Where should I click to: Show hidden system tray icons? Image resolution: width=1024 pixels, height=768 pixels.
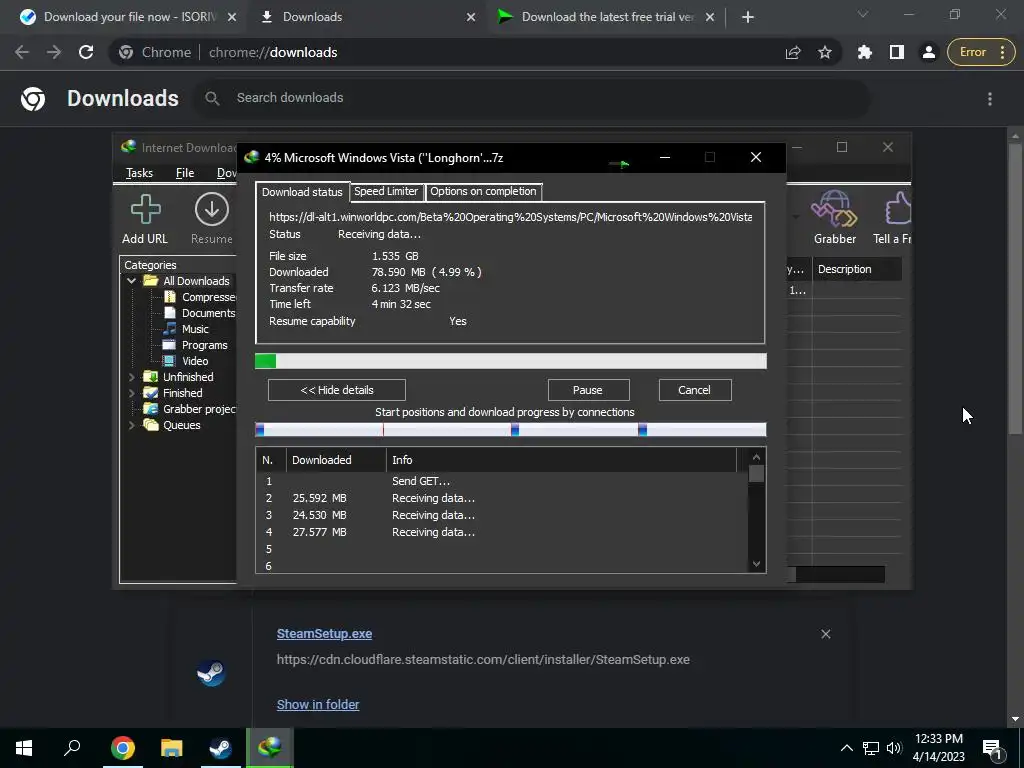pyautogui.click(x=846, y=748)
